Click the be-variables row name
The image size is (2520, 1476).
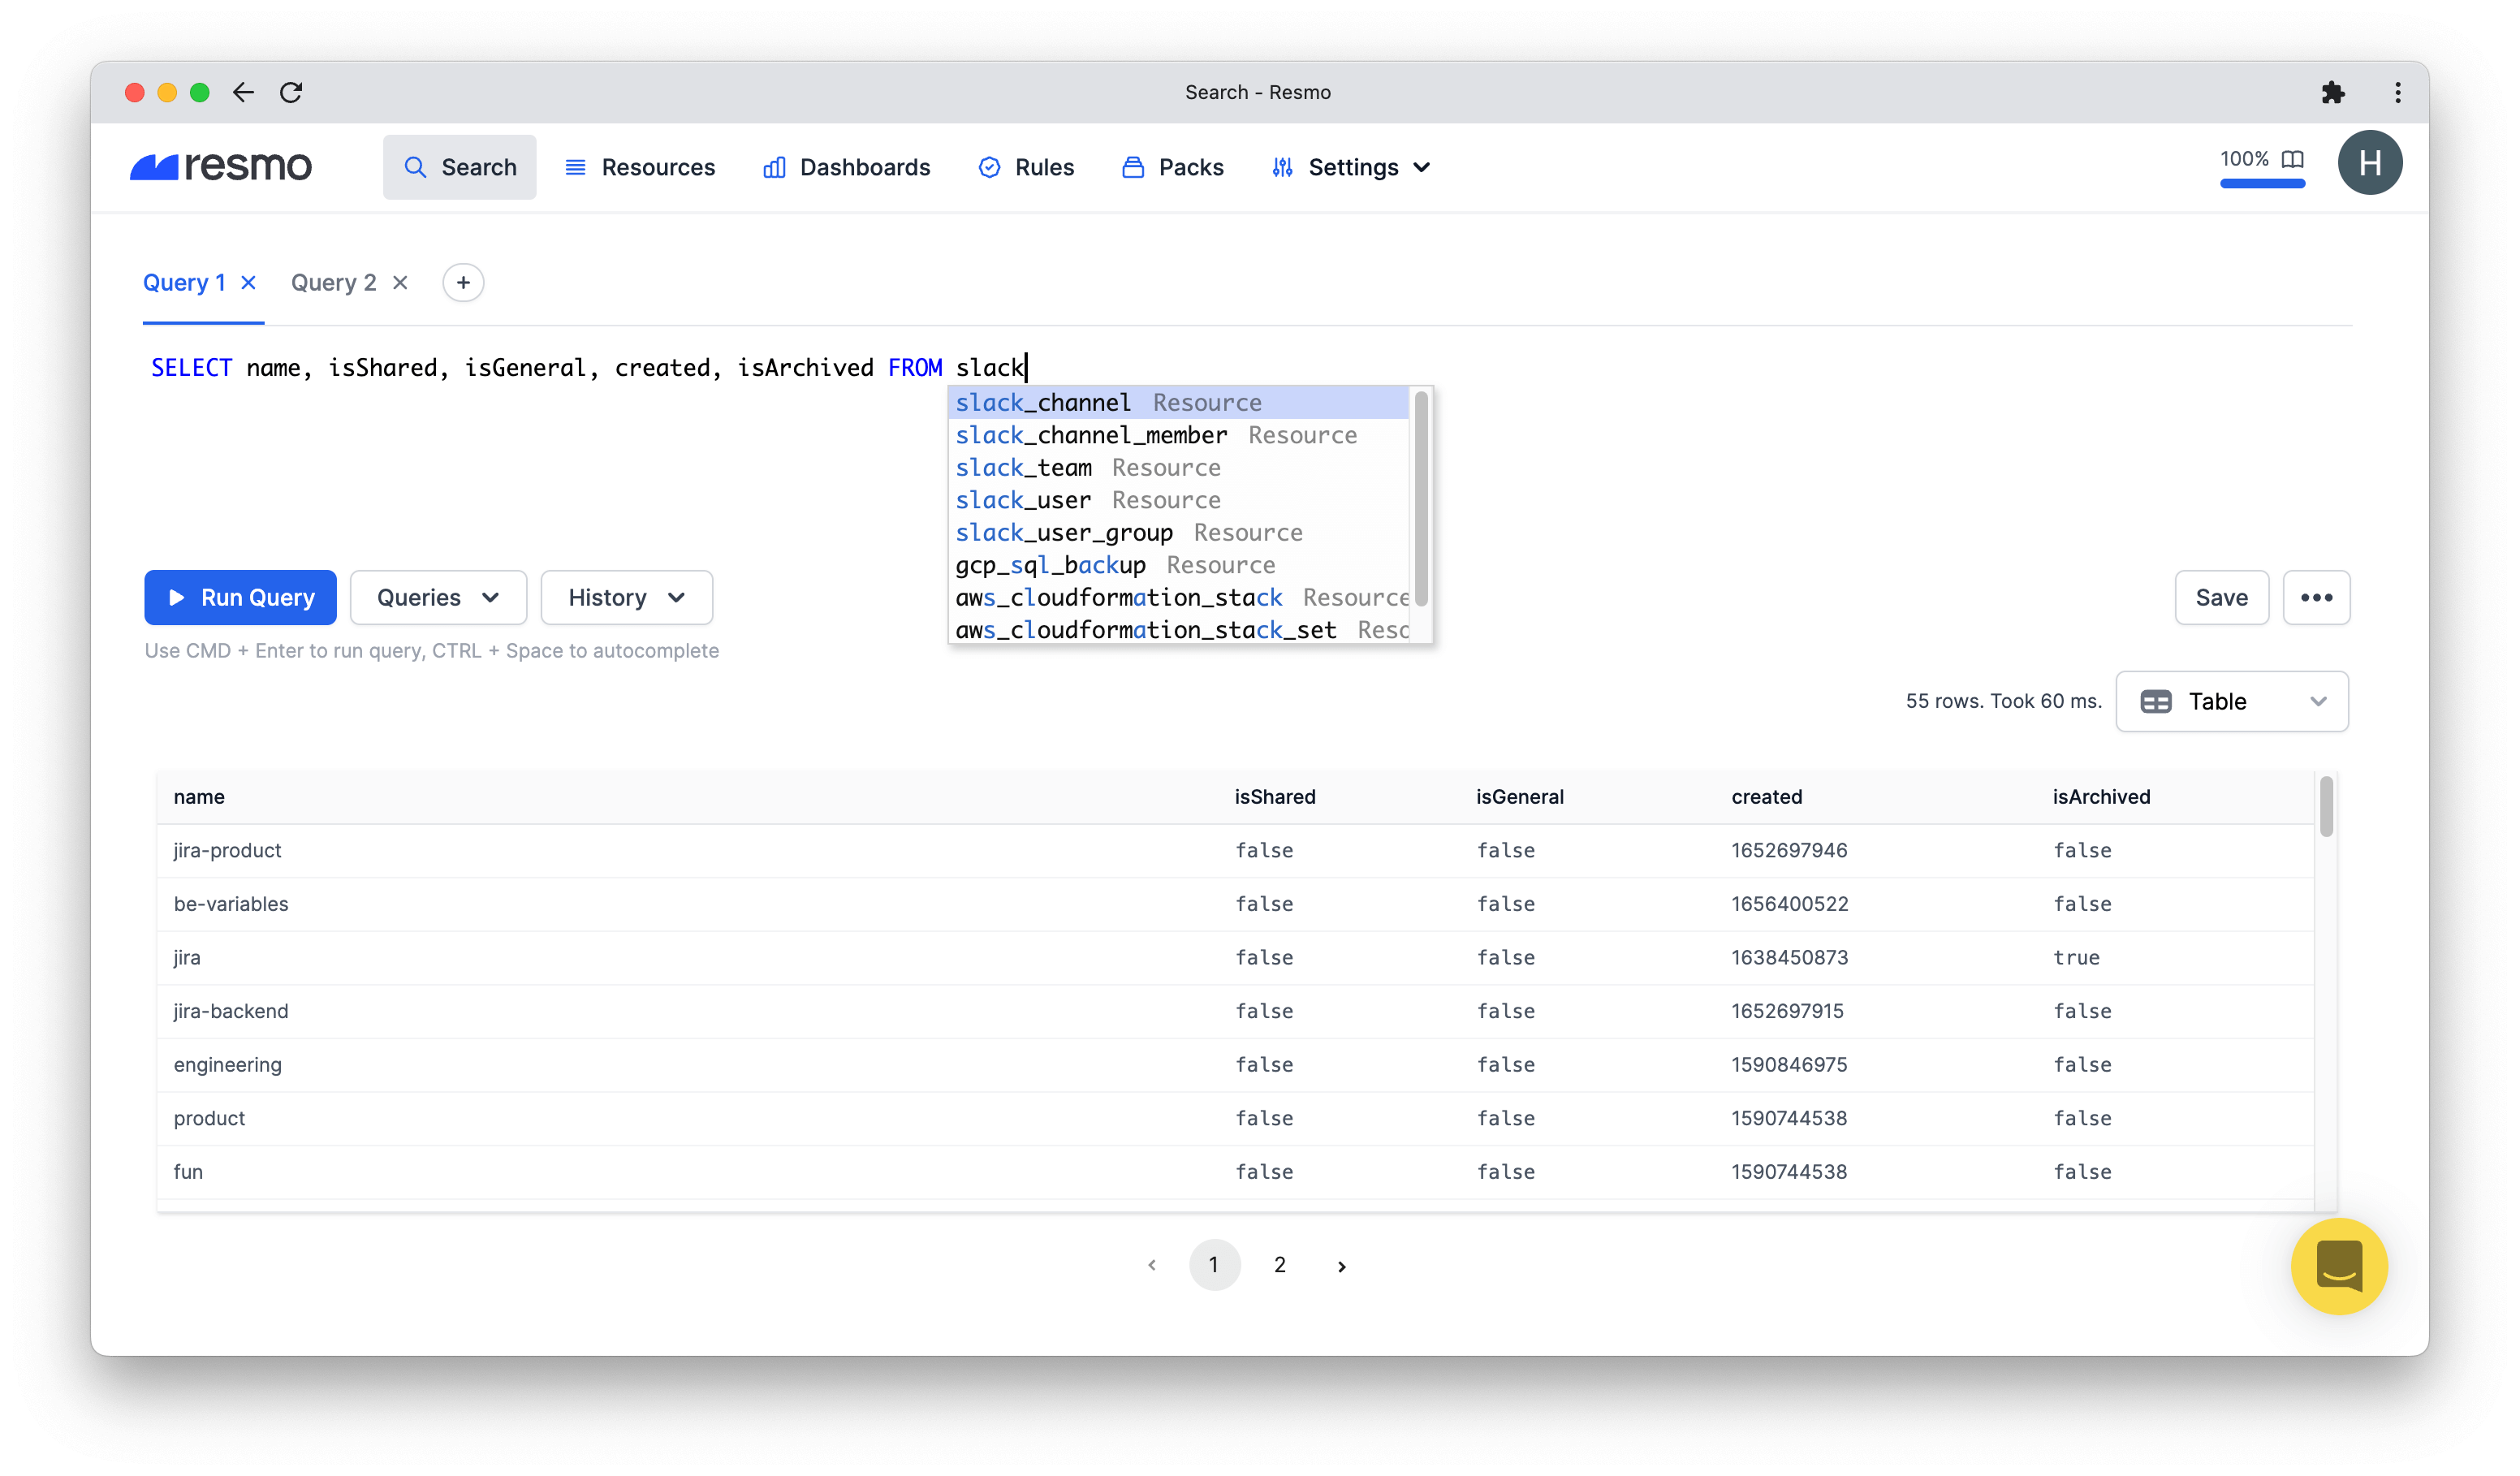[231, 904]
